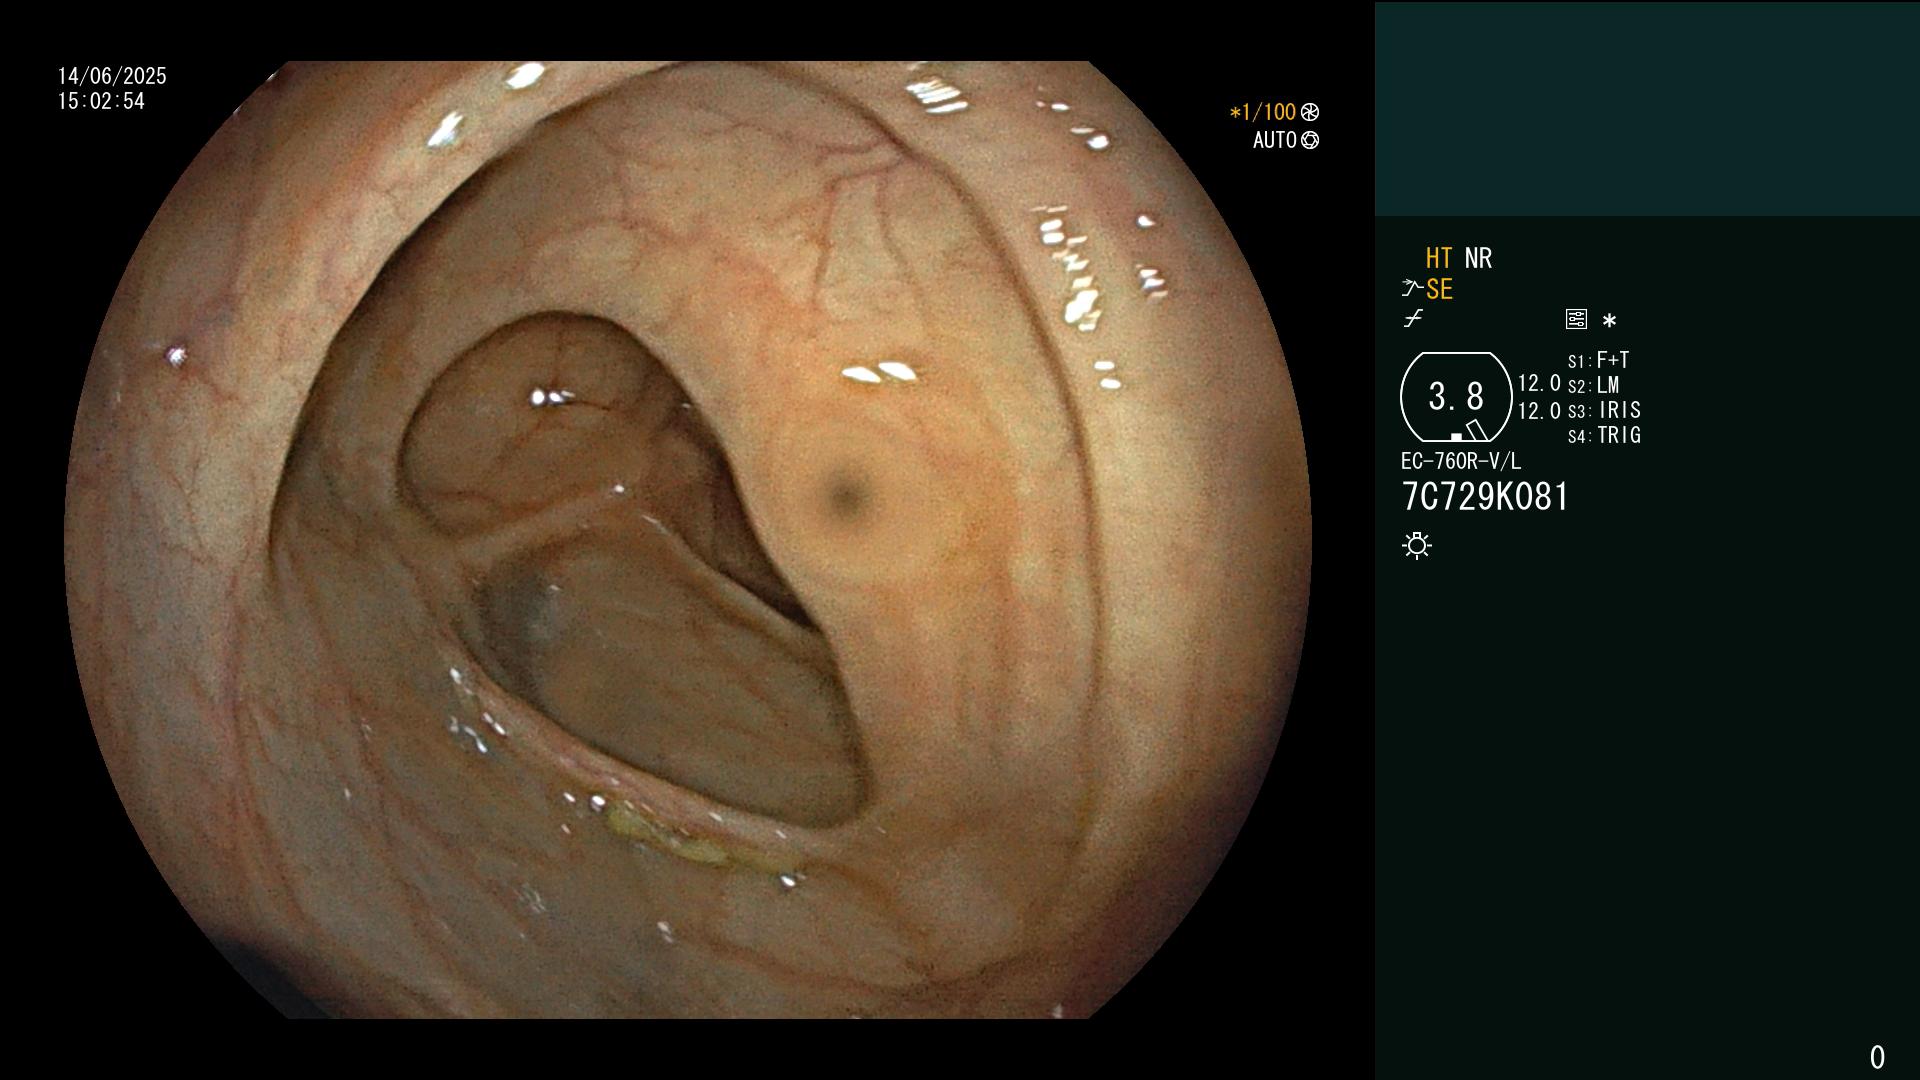
Task: Click the date 14/06/2025
Action: (112, 76)
